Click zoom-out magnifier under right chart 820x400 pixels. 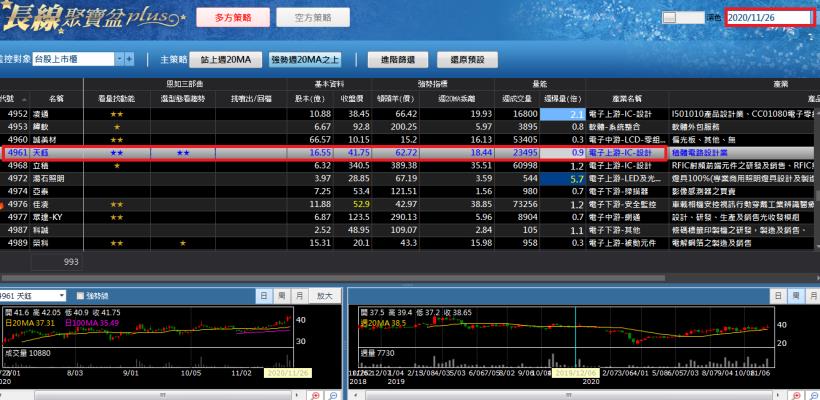813,396
